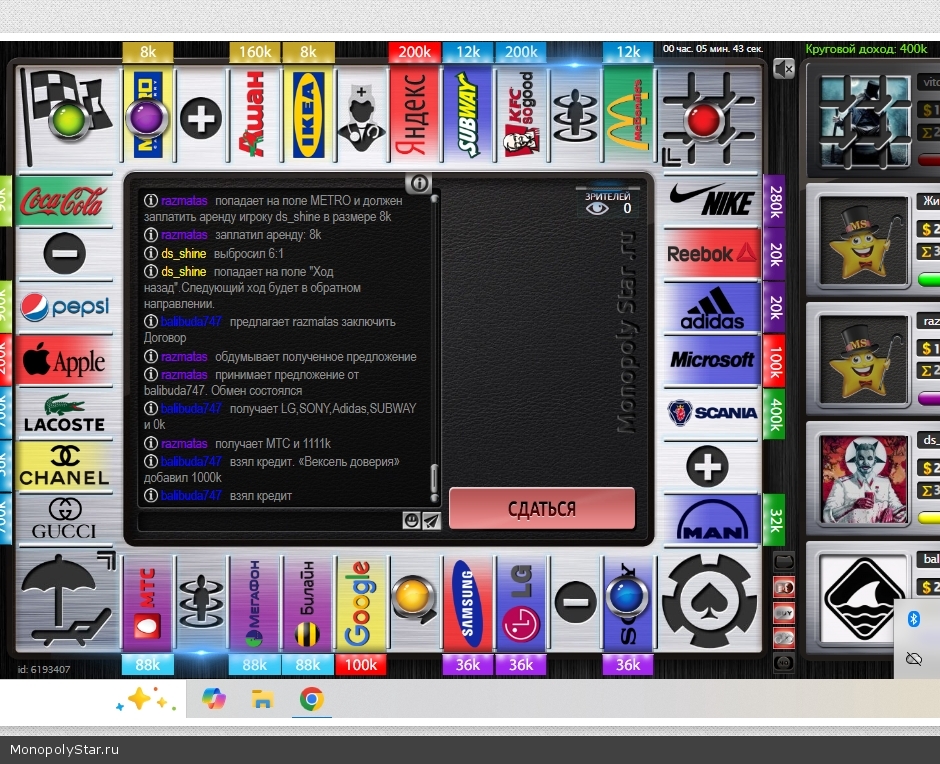Click the 200k price above Яндекс
This screenshot has height=764, width=940.
414,52
